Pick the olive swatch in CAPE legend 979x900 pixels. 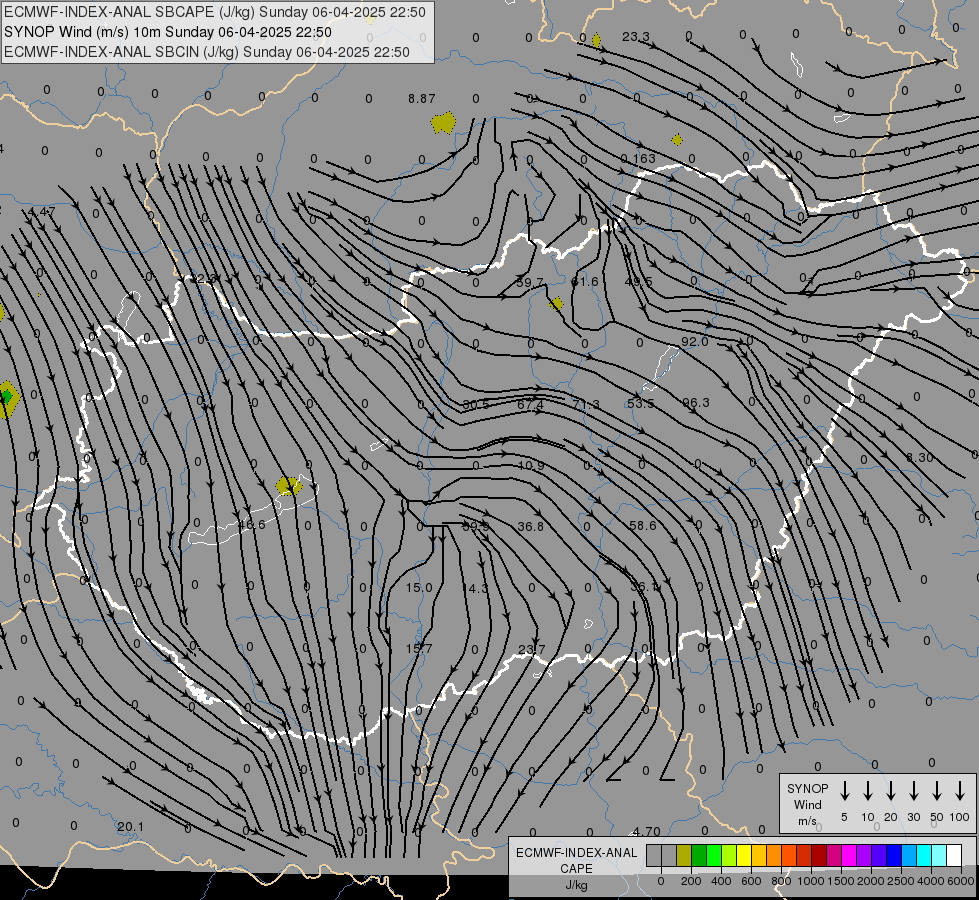684,856
